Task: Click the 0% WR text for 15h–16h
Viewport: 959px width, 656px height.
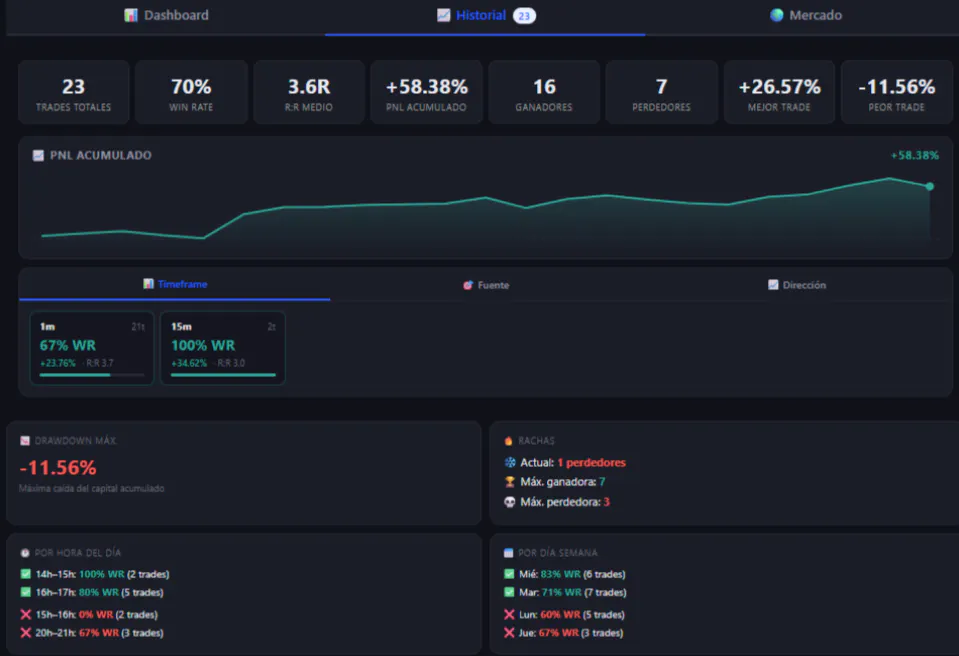Action: pos(96,614)
